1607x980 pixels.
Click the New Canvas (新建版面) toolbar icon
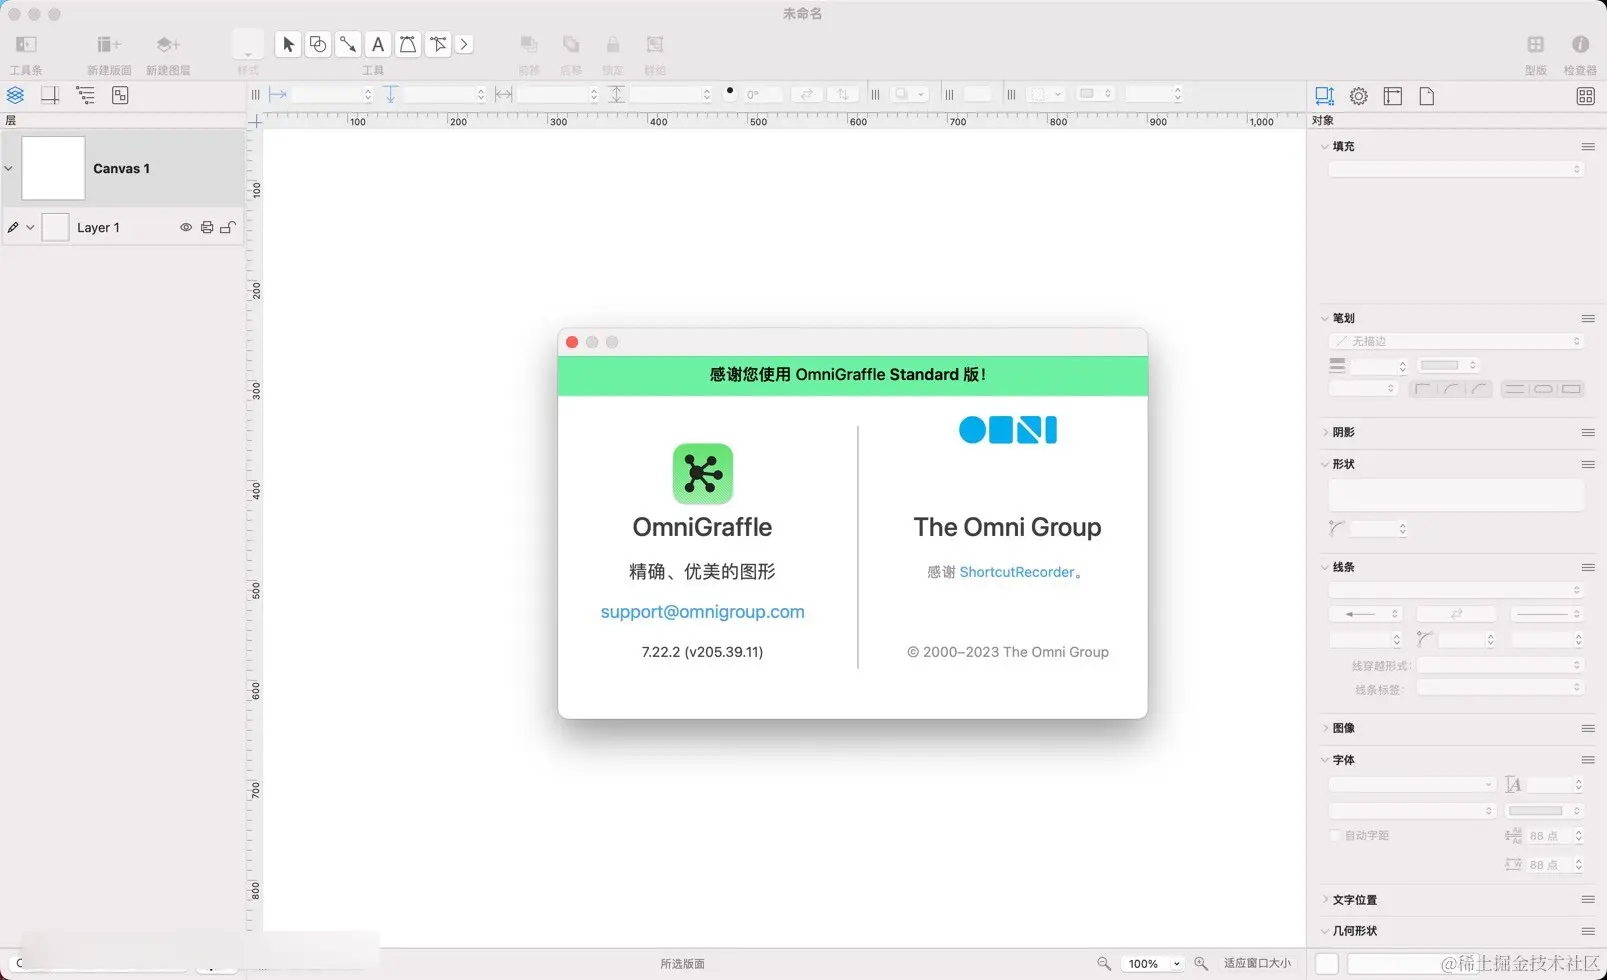(108, 44)
